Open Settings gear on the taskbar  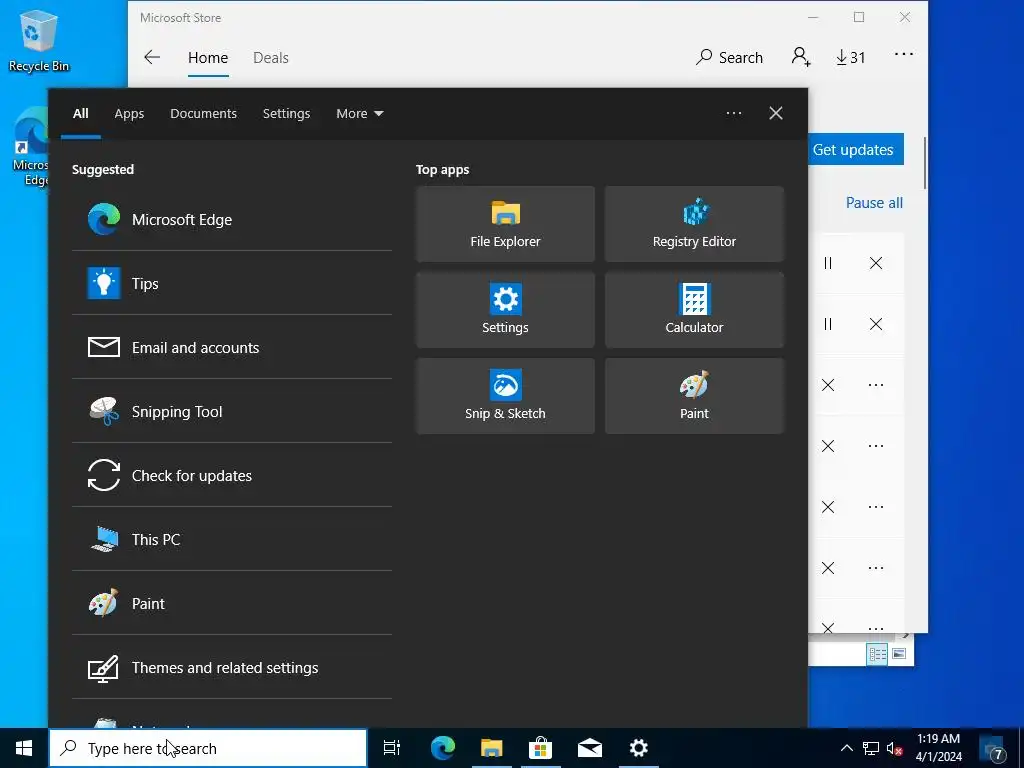point(639,748)
